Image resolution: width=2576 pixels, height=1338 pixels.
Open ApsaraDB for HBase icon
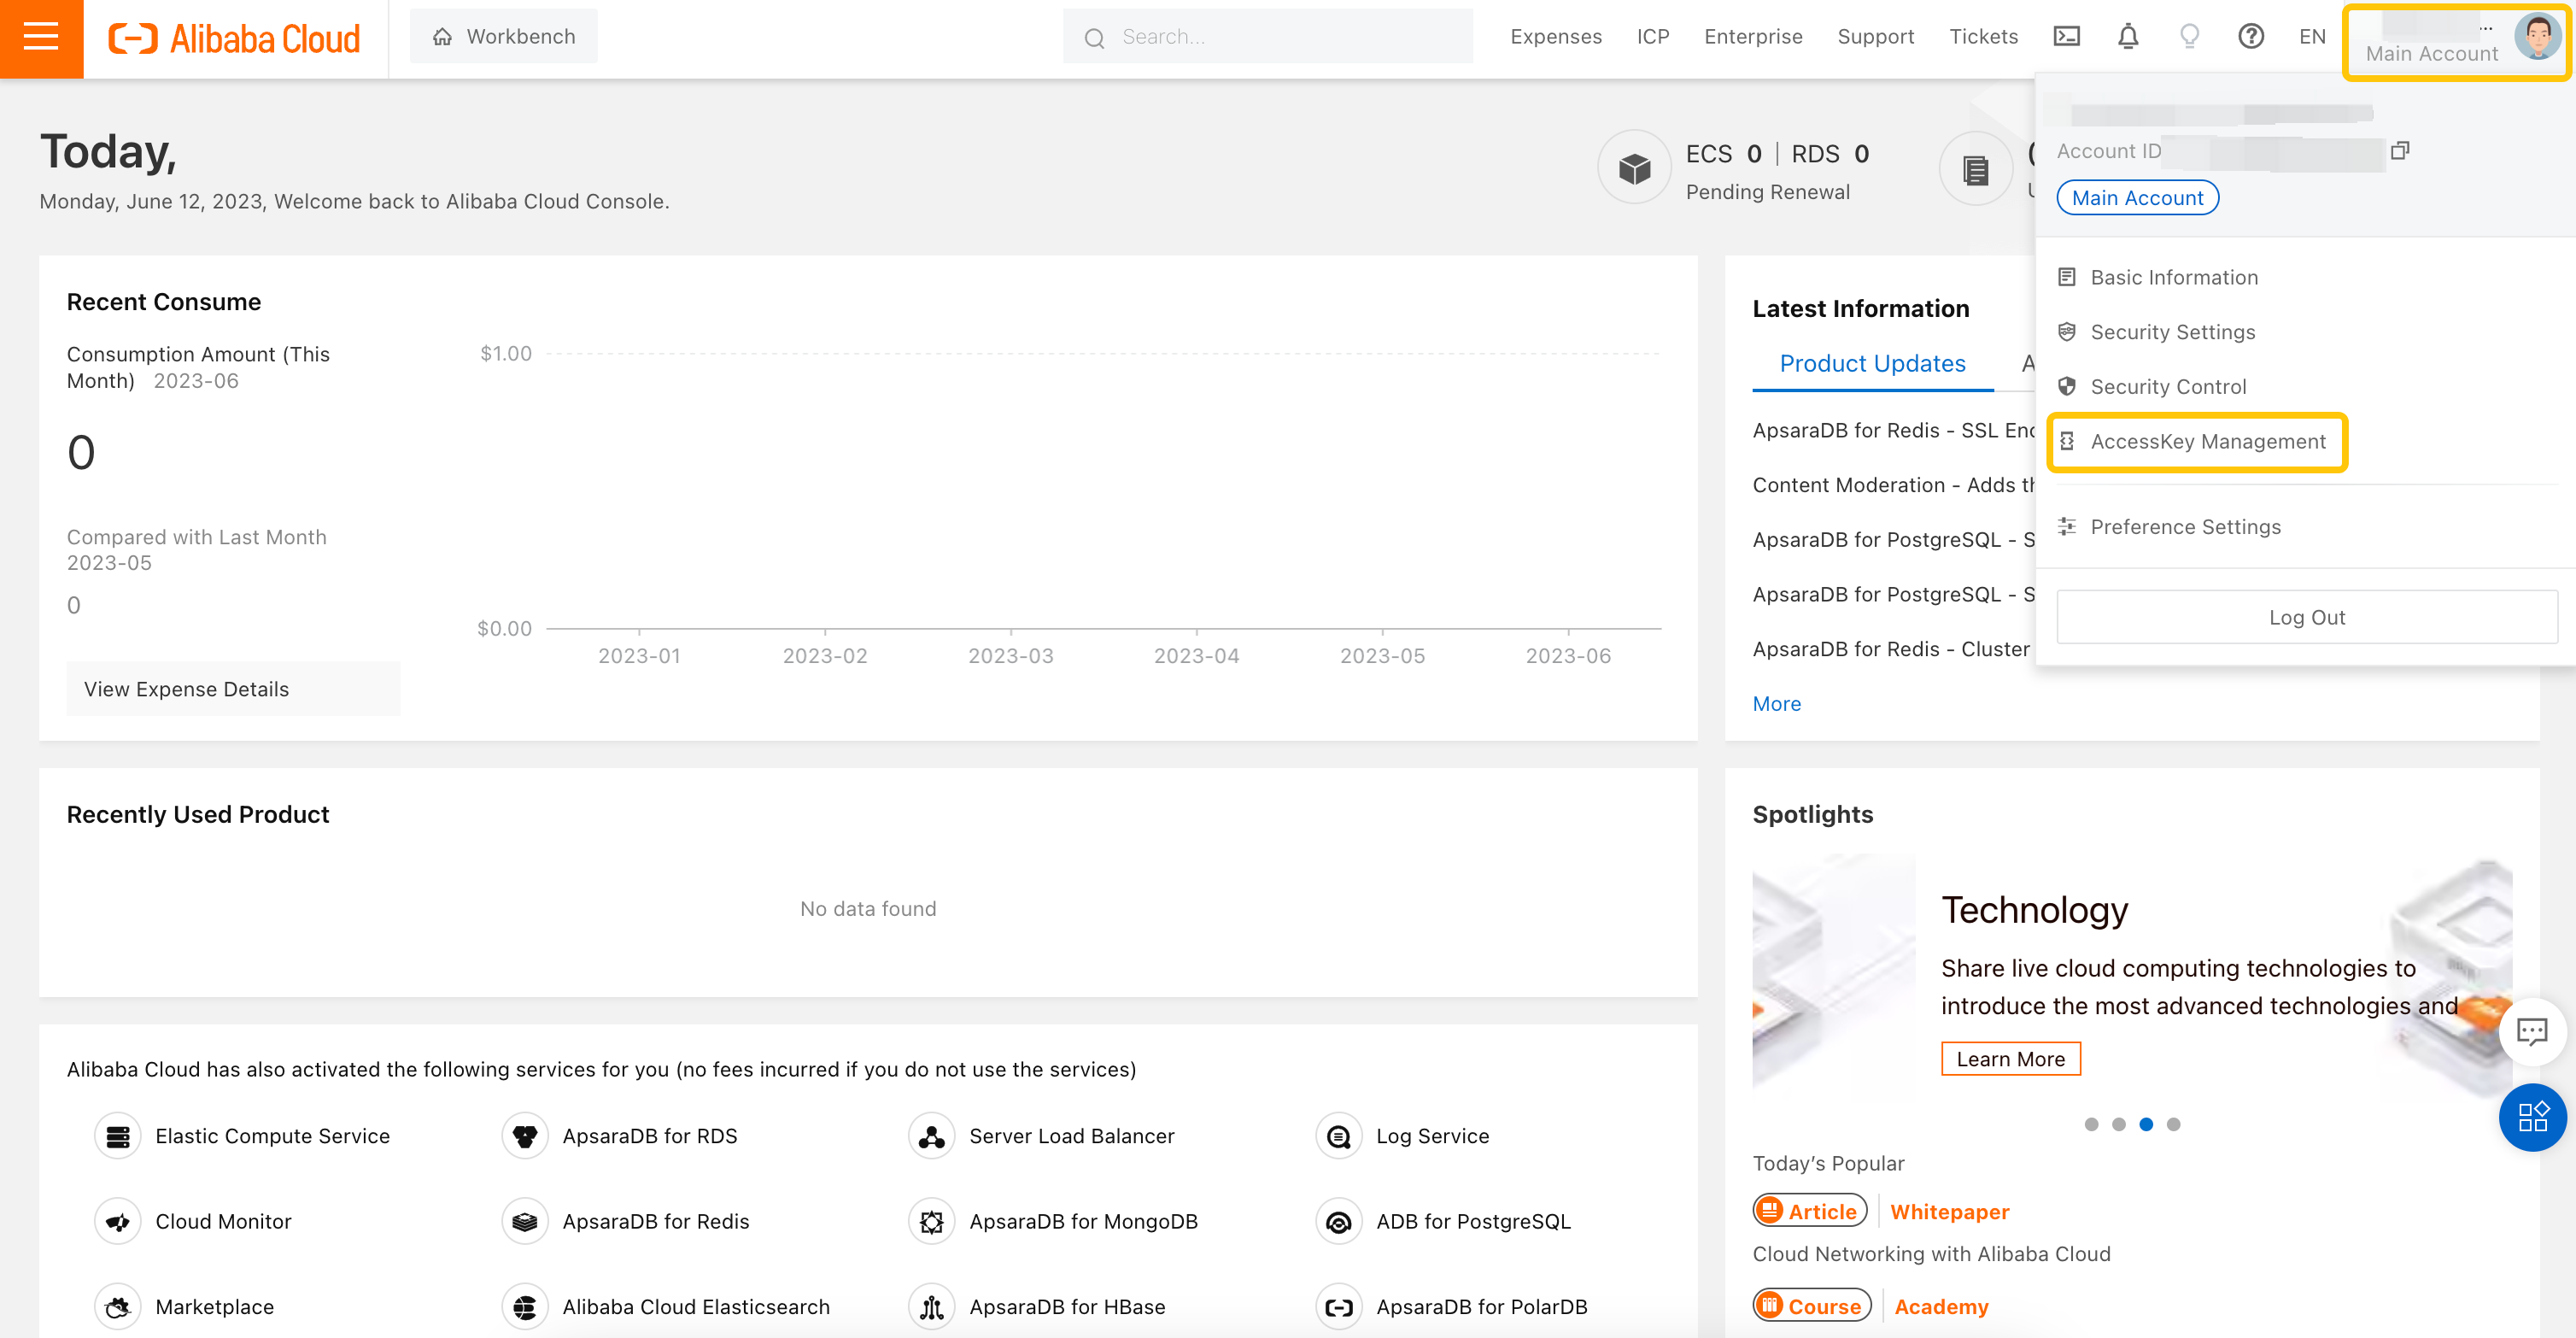pos(932,1306)
